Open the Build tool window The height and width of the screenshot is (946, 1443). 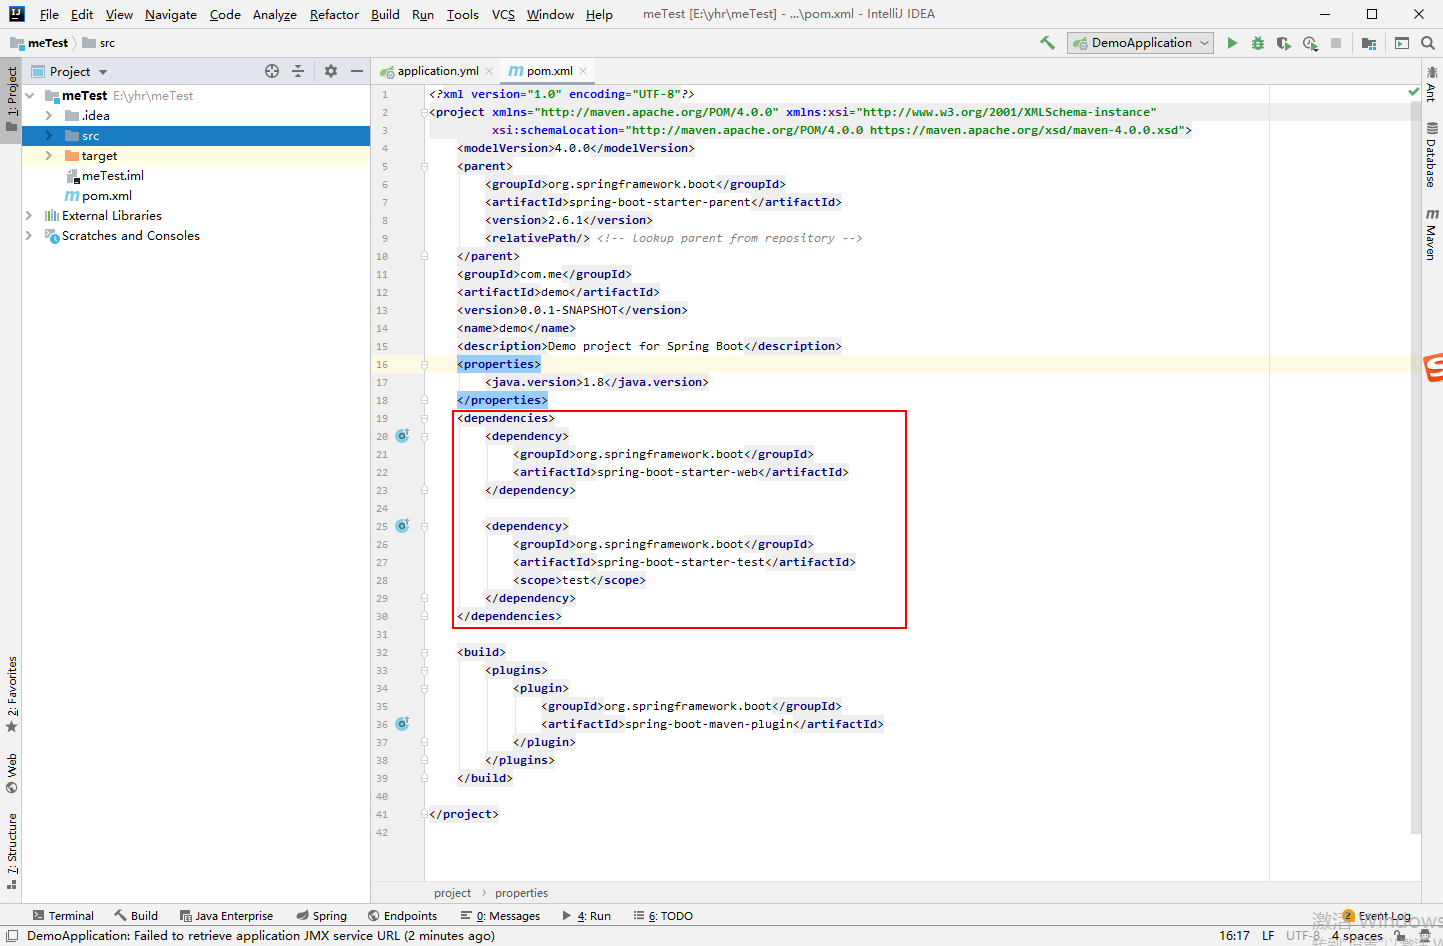pyautogui.click(x=136, y=916)
